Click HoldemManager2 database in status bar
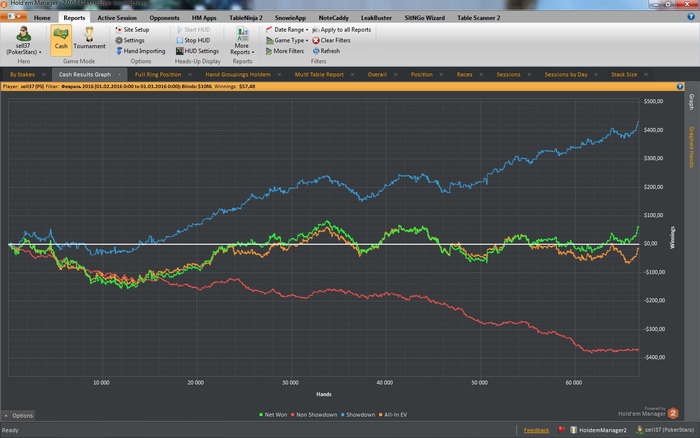The image size is (700, 438). click(598, 430)
